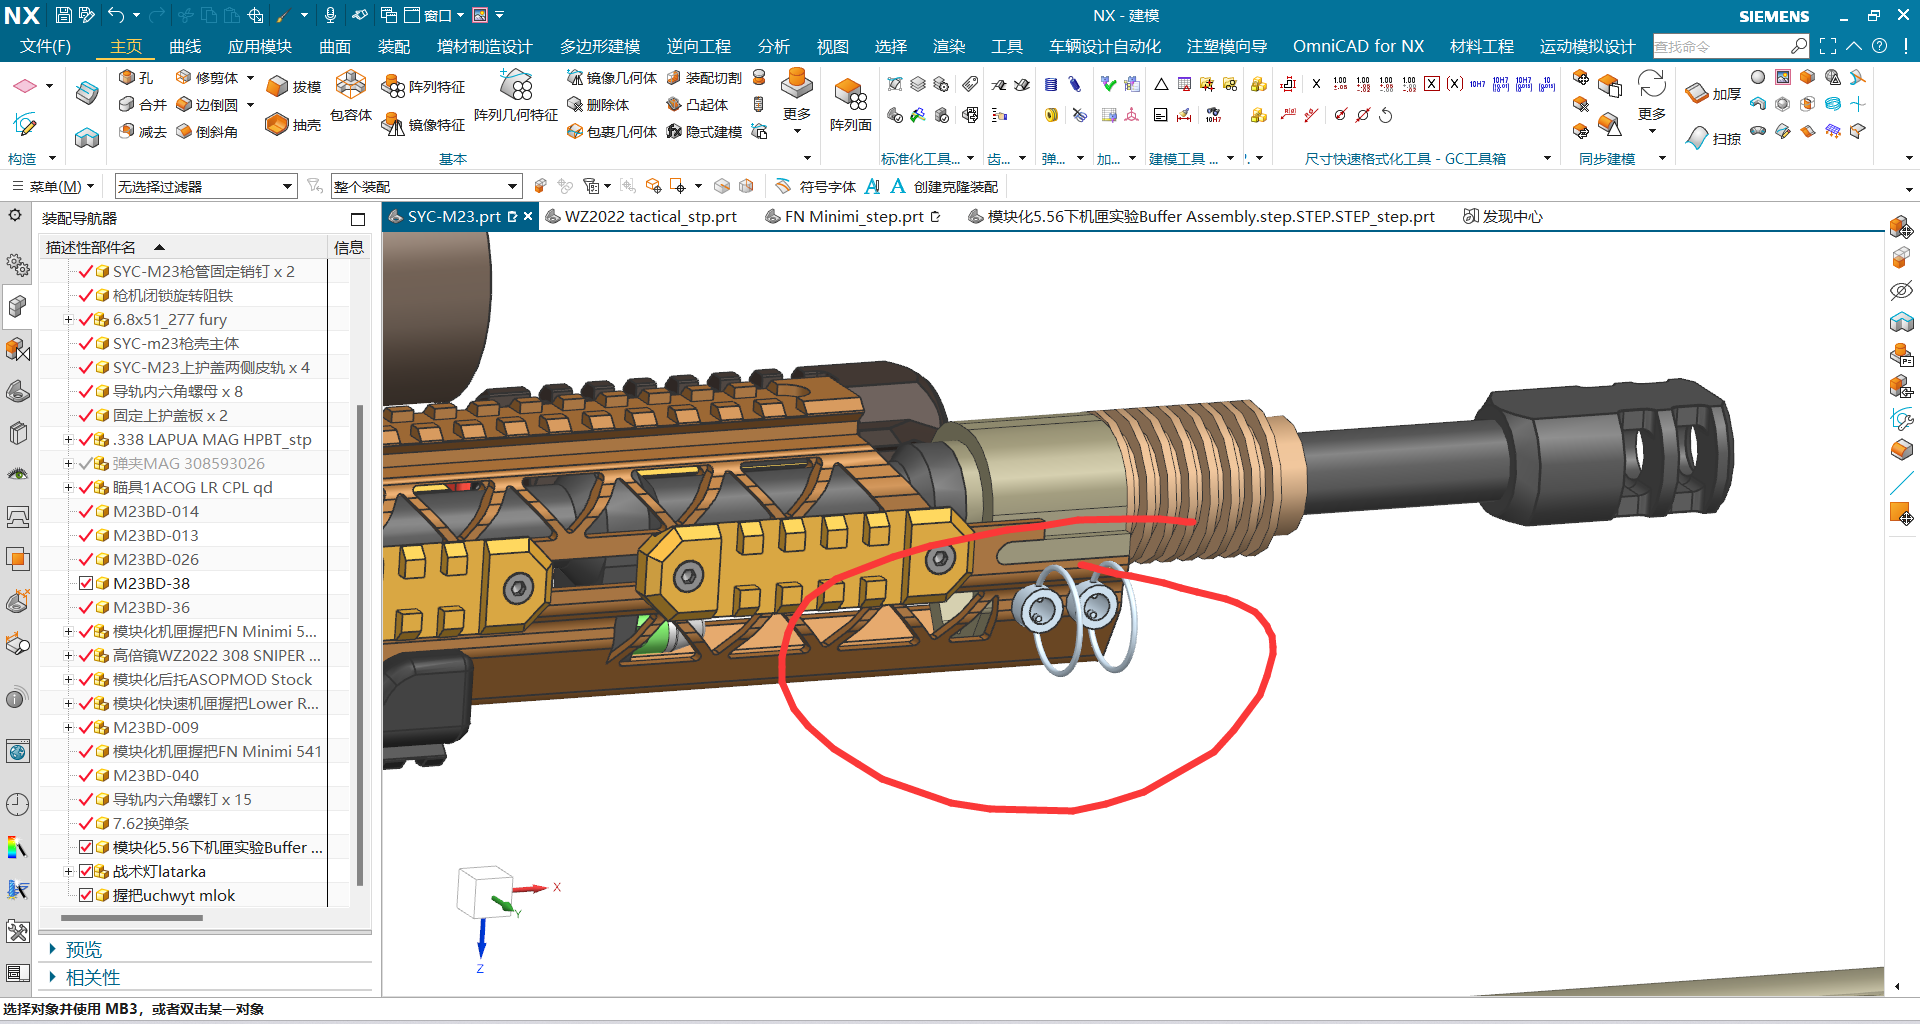Viewport: 1920px width, 1024px height.
Task: Click the Draft (拔模) tool
Action: point(294,87)
